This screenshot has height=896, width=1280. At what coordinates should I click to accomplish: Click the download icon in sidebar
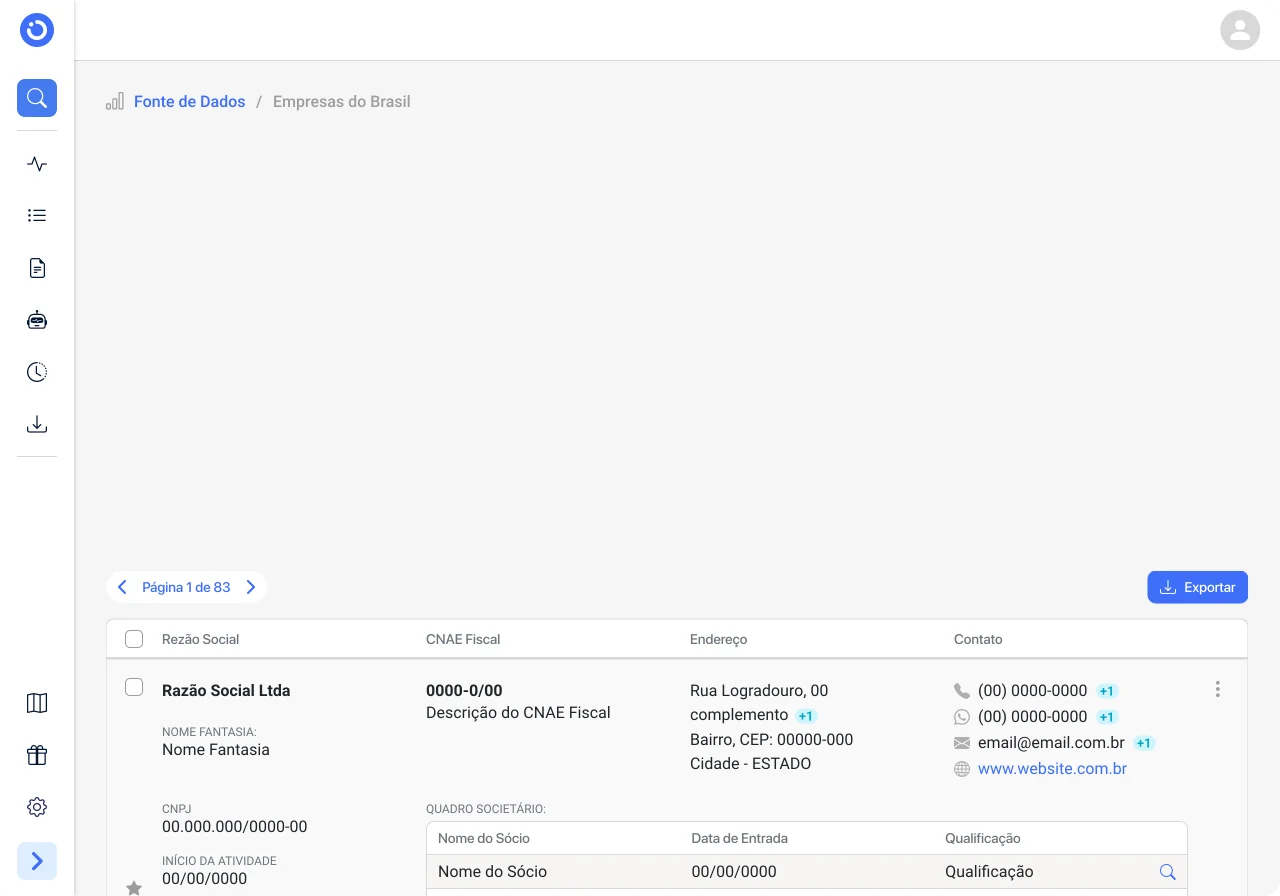coord(37,424)
